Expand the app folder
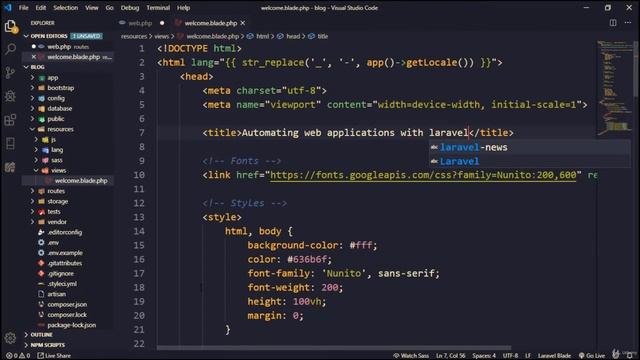 (53, 78)
